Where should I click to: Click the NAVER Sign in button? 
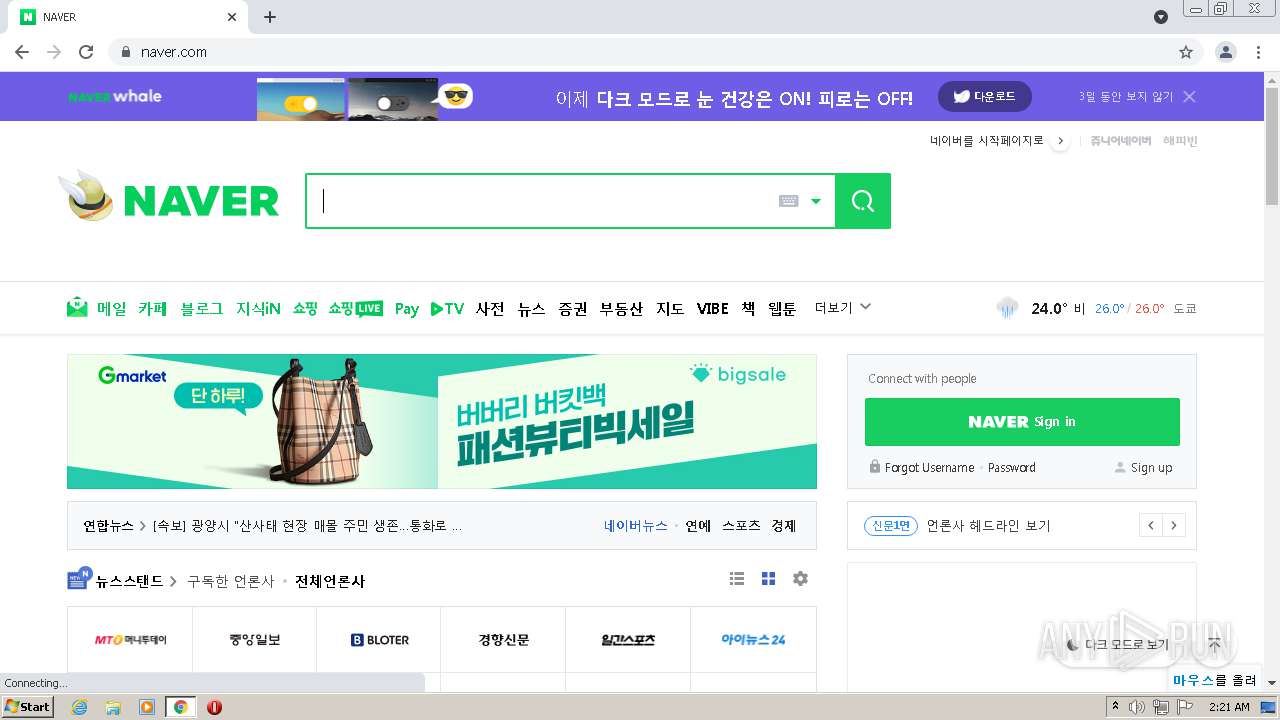(1022, 422)
